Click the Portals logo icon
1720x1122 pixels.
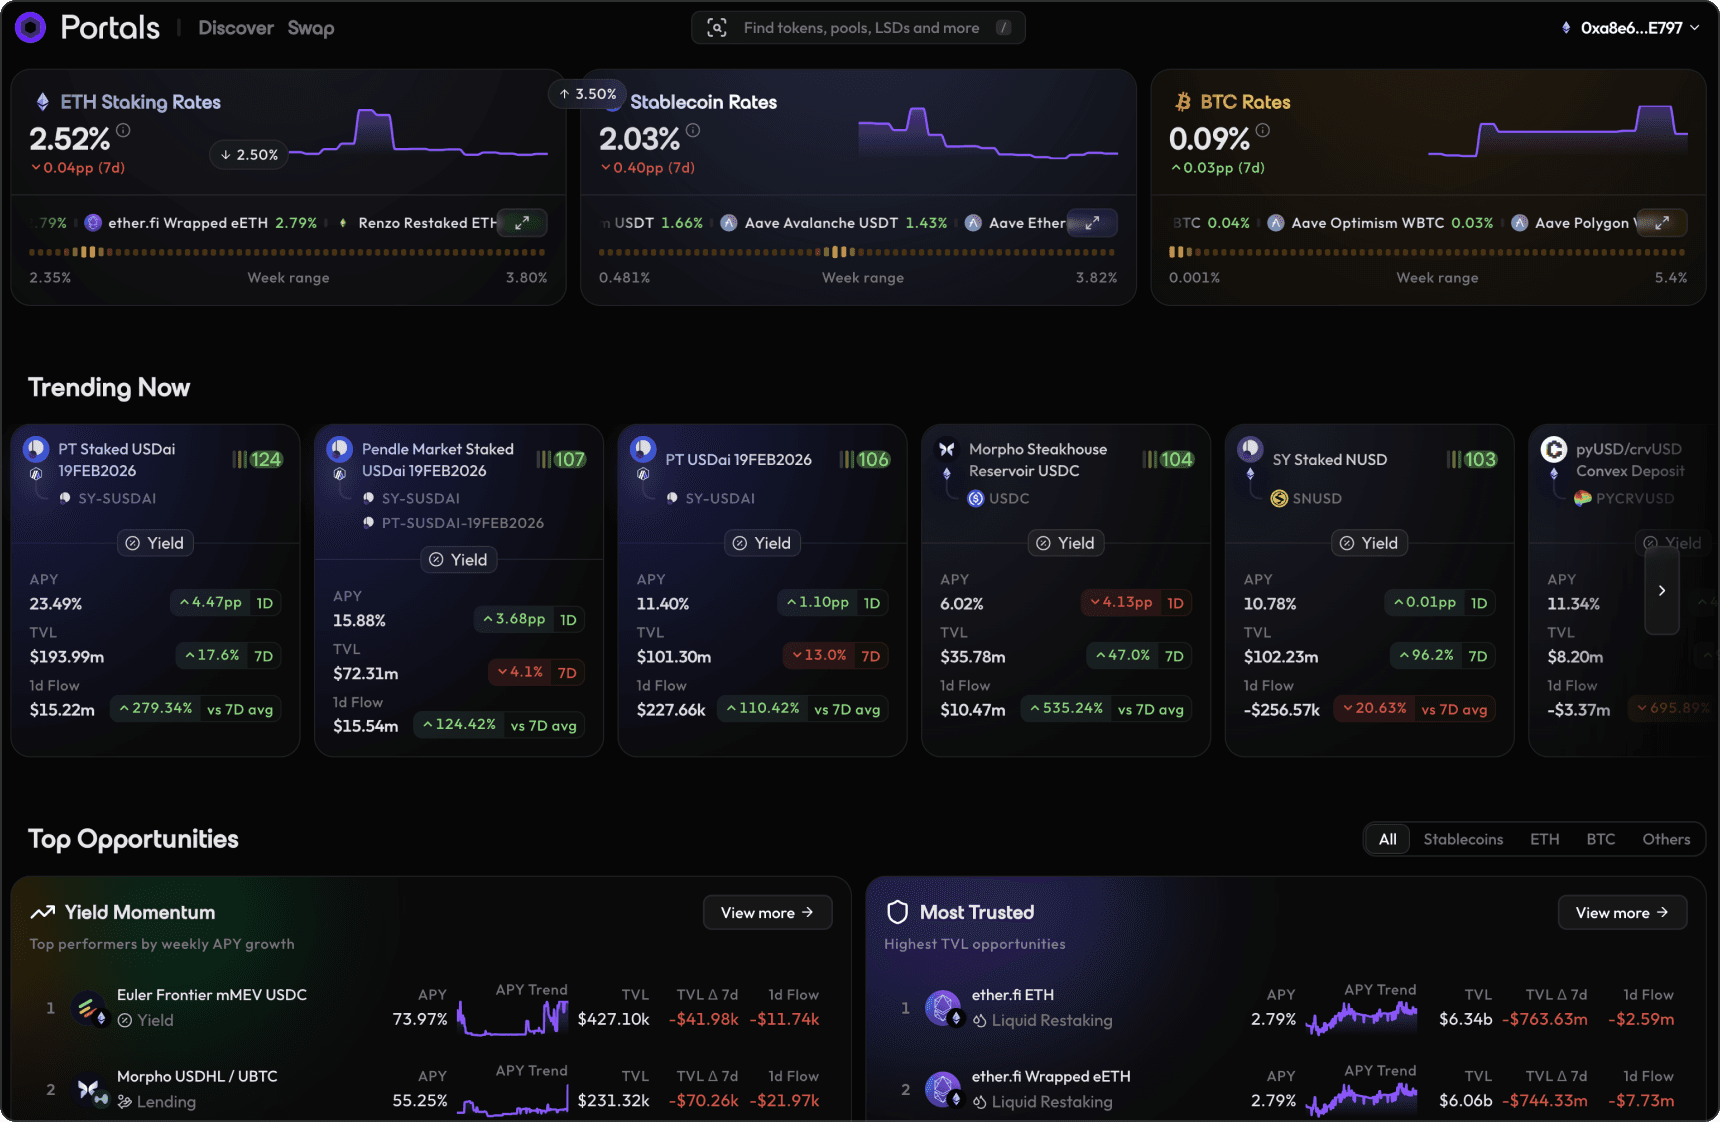point(30,27)
